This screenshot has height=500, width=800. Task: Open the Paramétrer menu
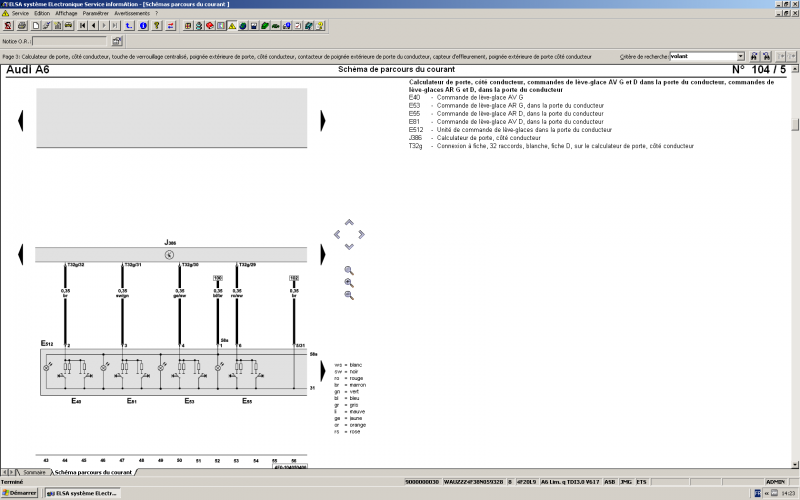[x=95, y=13]
